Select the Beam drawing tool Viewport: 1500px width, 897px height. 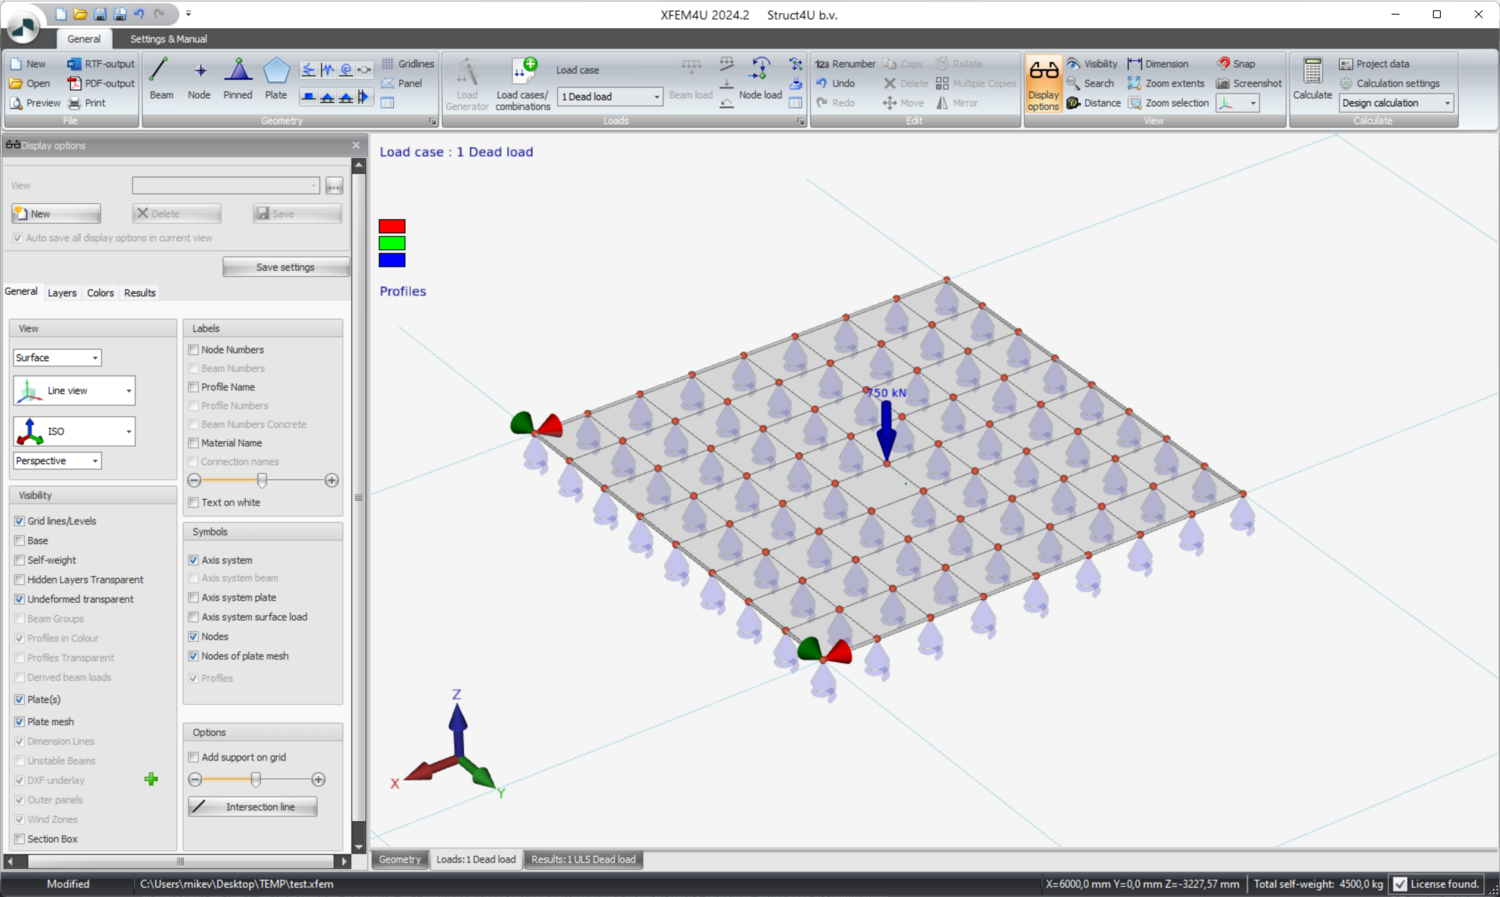tap(161, 79)
